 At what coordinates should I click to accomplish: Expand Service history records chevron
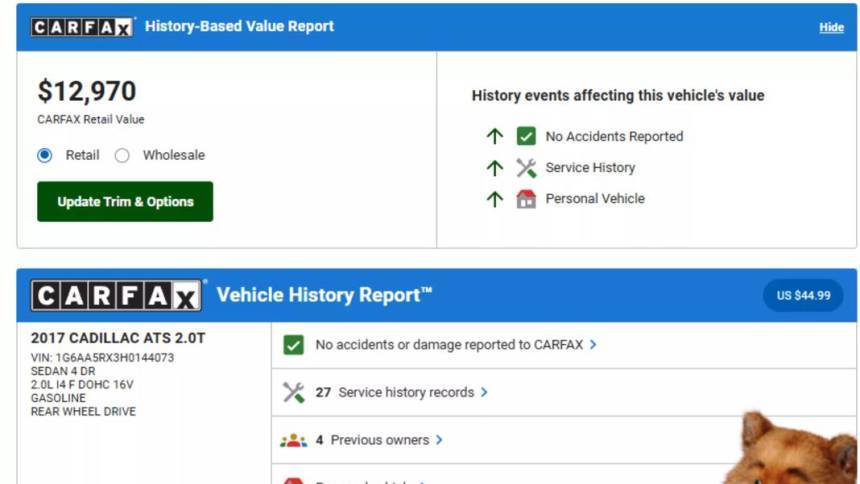[x=484, y=392]
